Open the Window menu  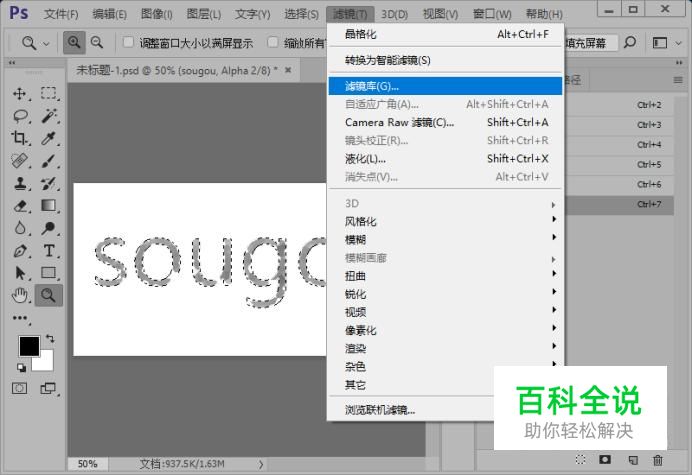[x=492, y=14]
